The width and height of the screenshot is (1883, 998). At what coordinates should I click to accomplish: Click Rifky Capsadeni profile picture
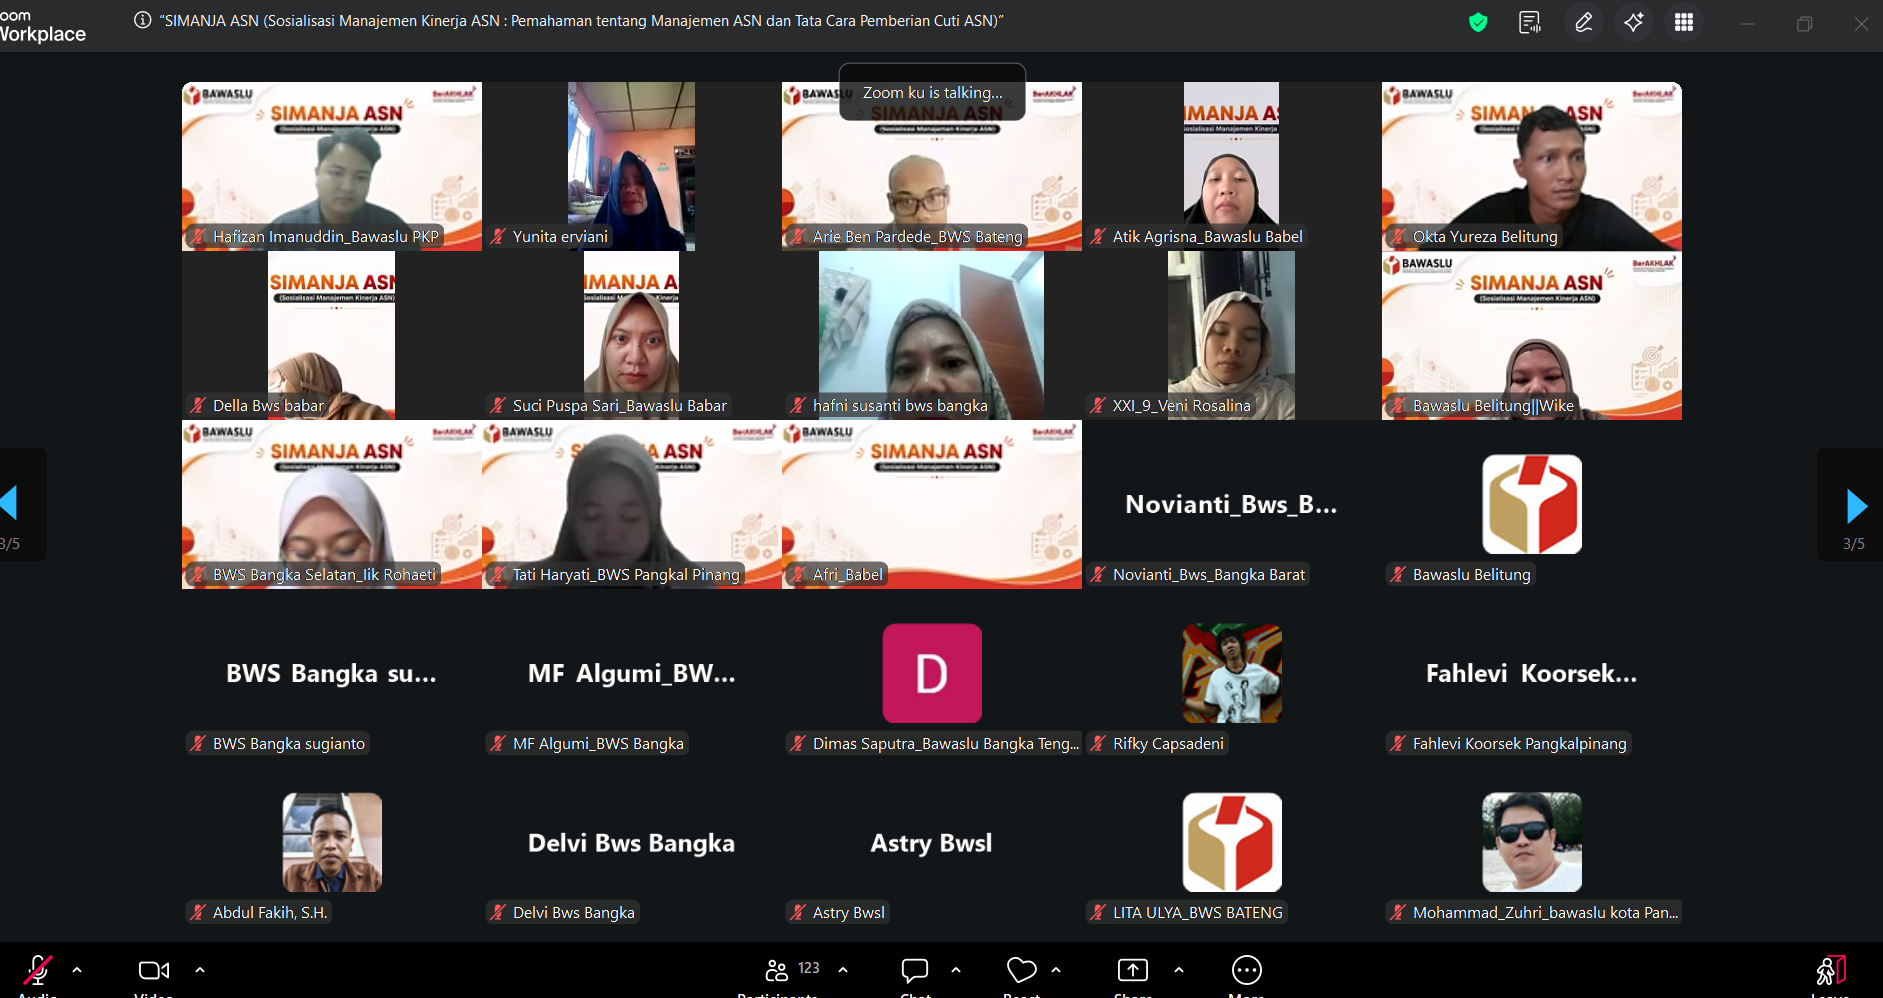(1232, 673)
